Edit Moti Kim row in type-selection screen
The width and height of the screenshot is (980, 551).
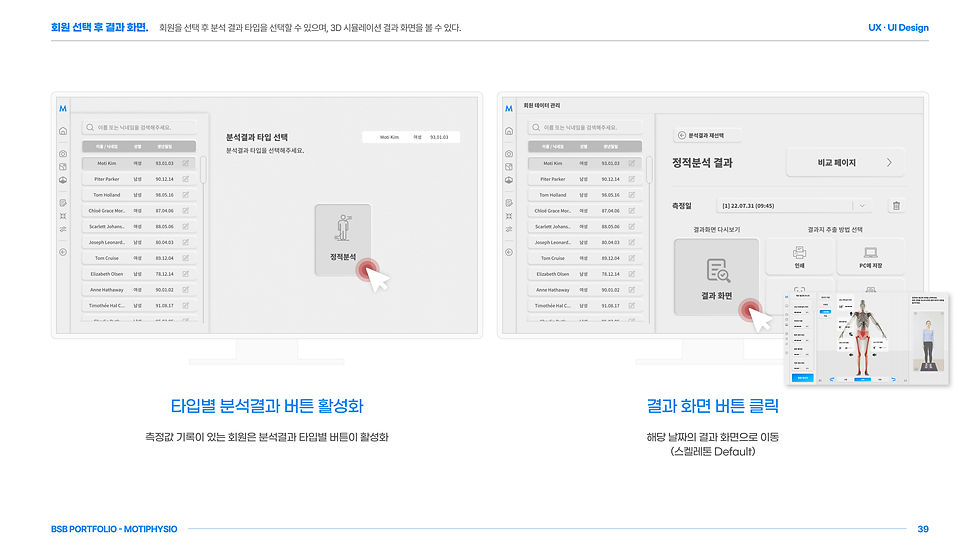(186, 163)
